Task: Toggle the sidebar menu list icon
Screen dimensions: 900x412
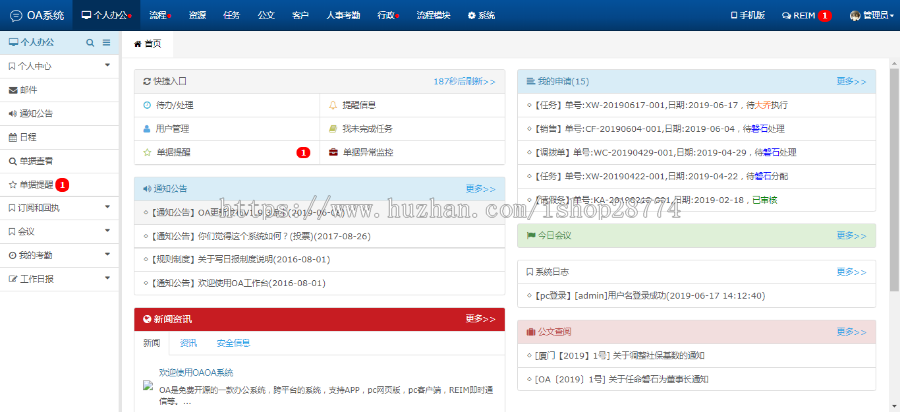Action: 107,42
